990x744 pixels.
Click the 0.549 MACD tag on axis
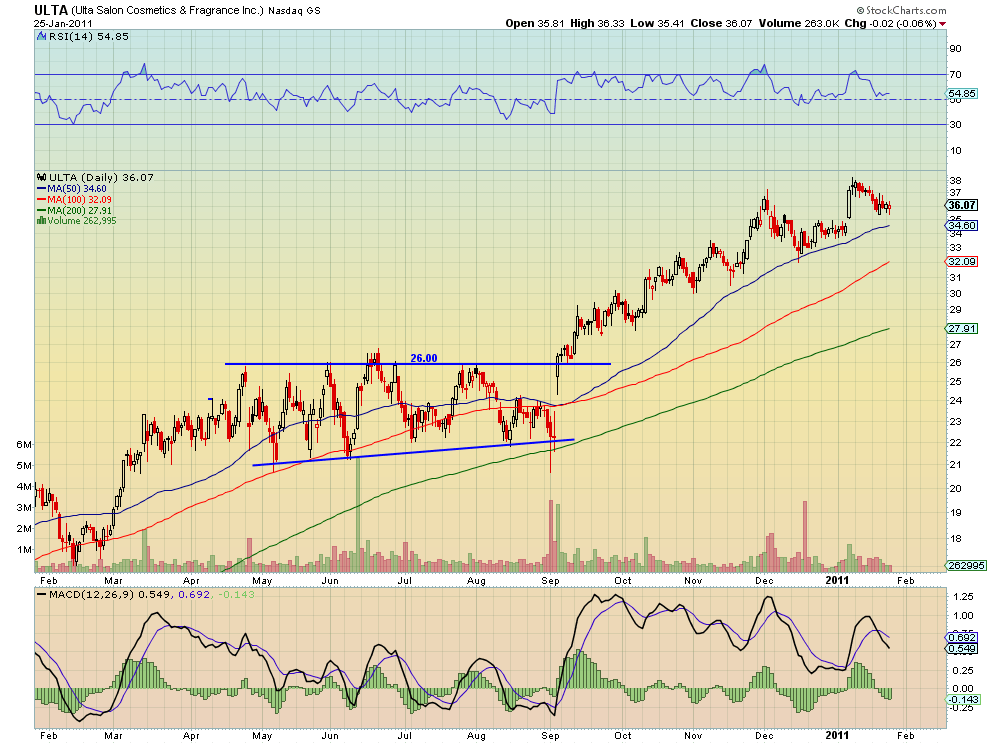pos(962,649)
